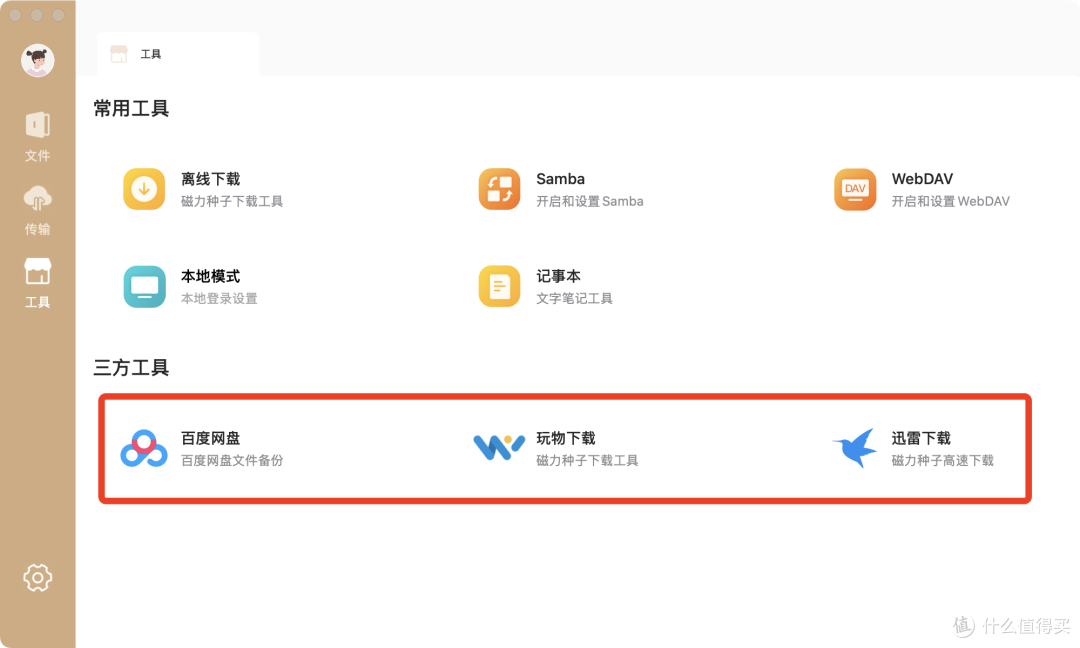Click the 工具 tab icon
The height and width of the screenshot is (648, 1080).
[x=119, y=54]
